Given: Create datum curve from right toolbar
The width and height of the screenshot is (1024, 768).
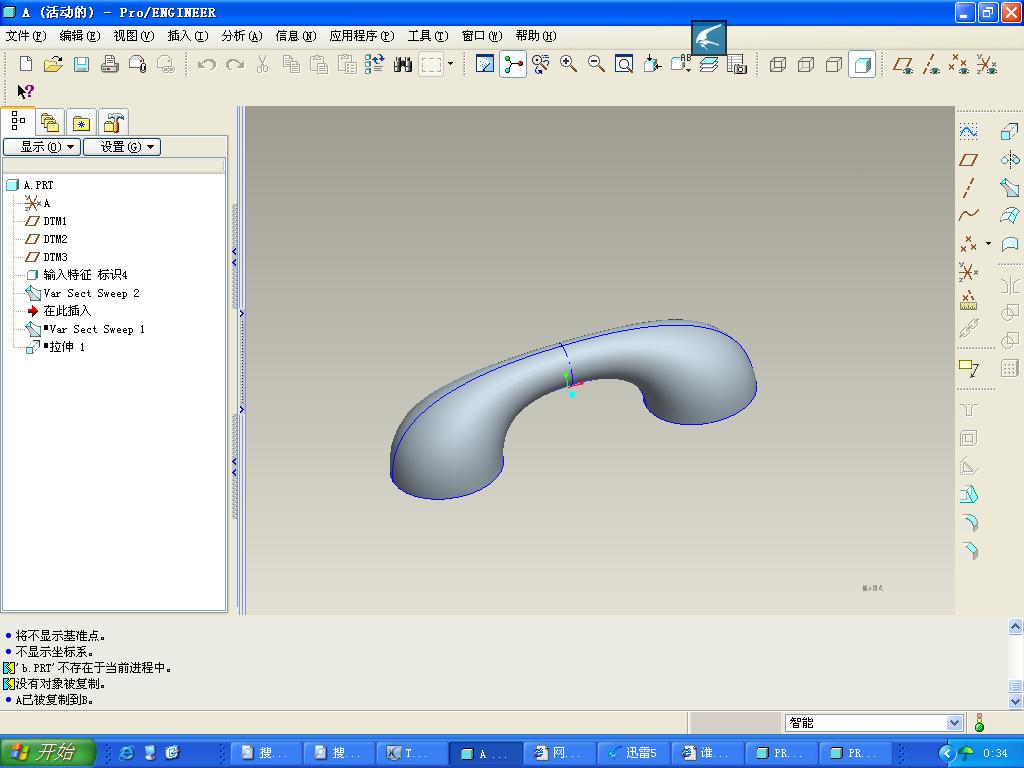Looking at the screenshot, I should (x=968, y=215).
